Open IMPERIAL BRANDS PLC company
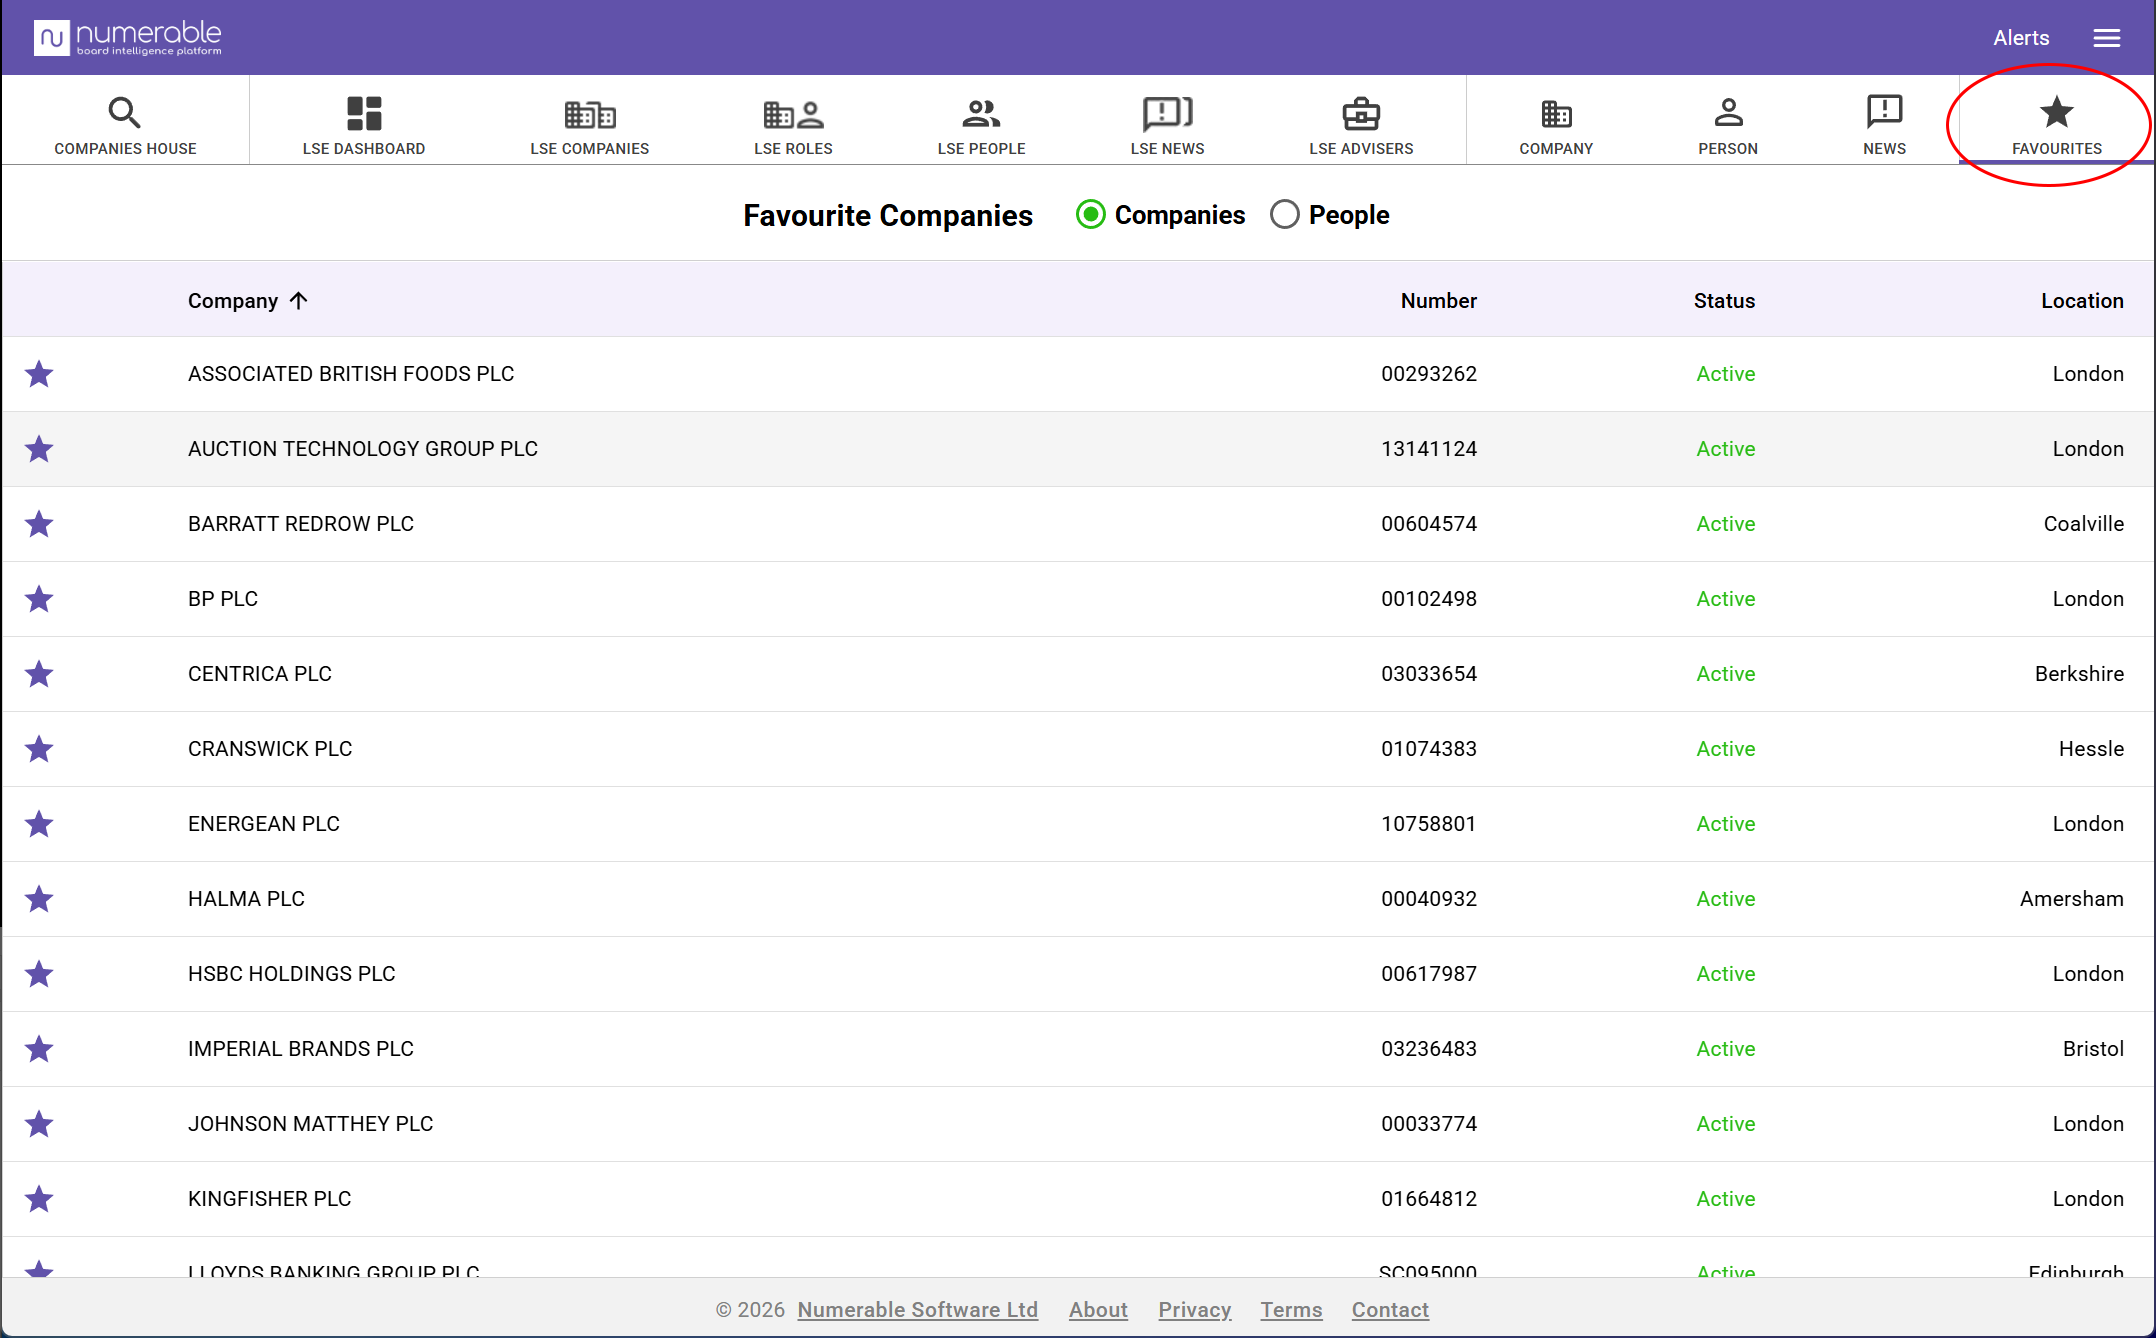 point(301,1049)
